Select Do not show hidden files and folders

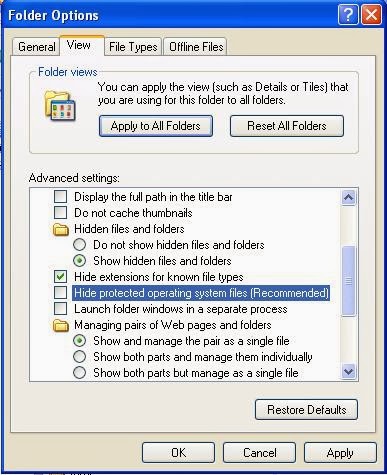79,245
